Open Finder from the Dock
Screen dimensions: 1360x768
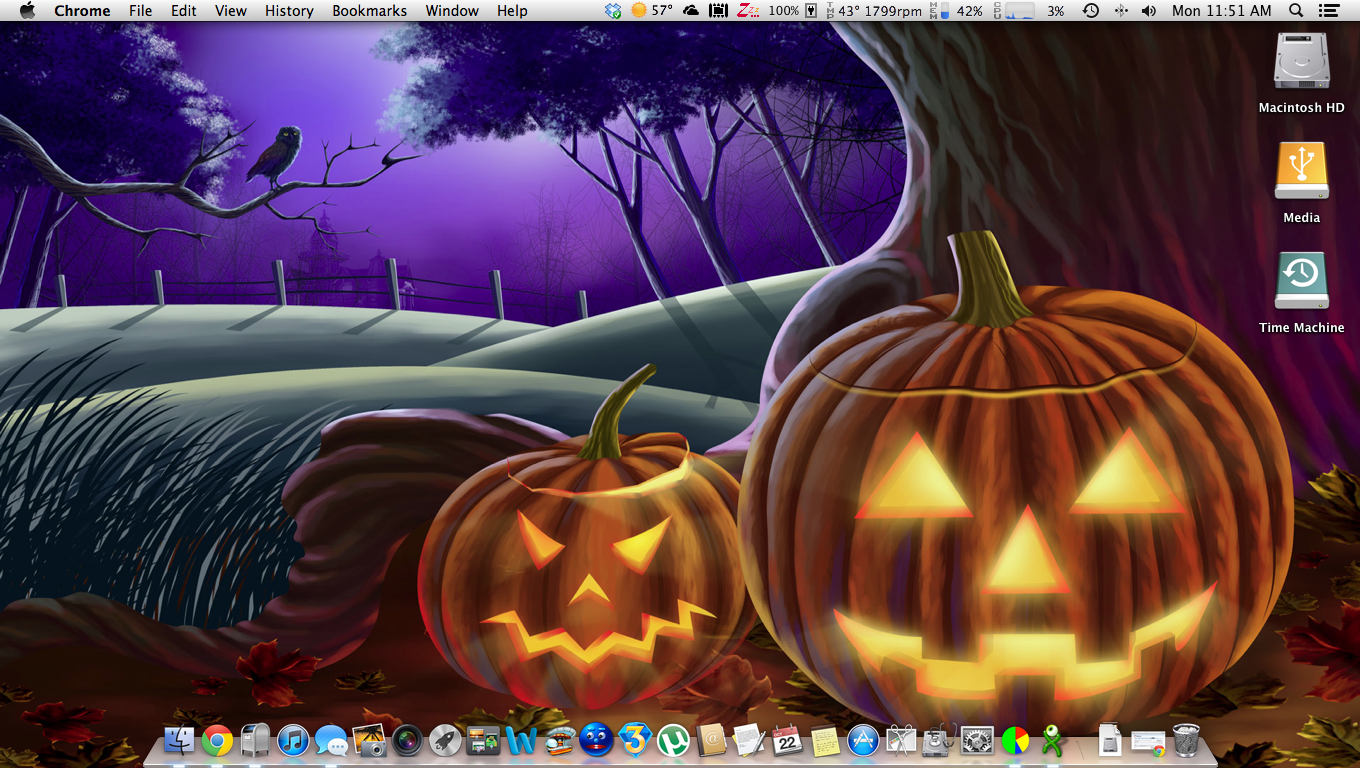click(x=180, y=741)
